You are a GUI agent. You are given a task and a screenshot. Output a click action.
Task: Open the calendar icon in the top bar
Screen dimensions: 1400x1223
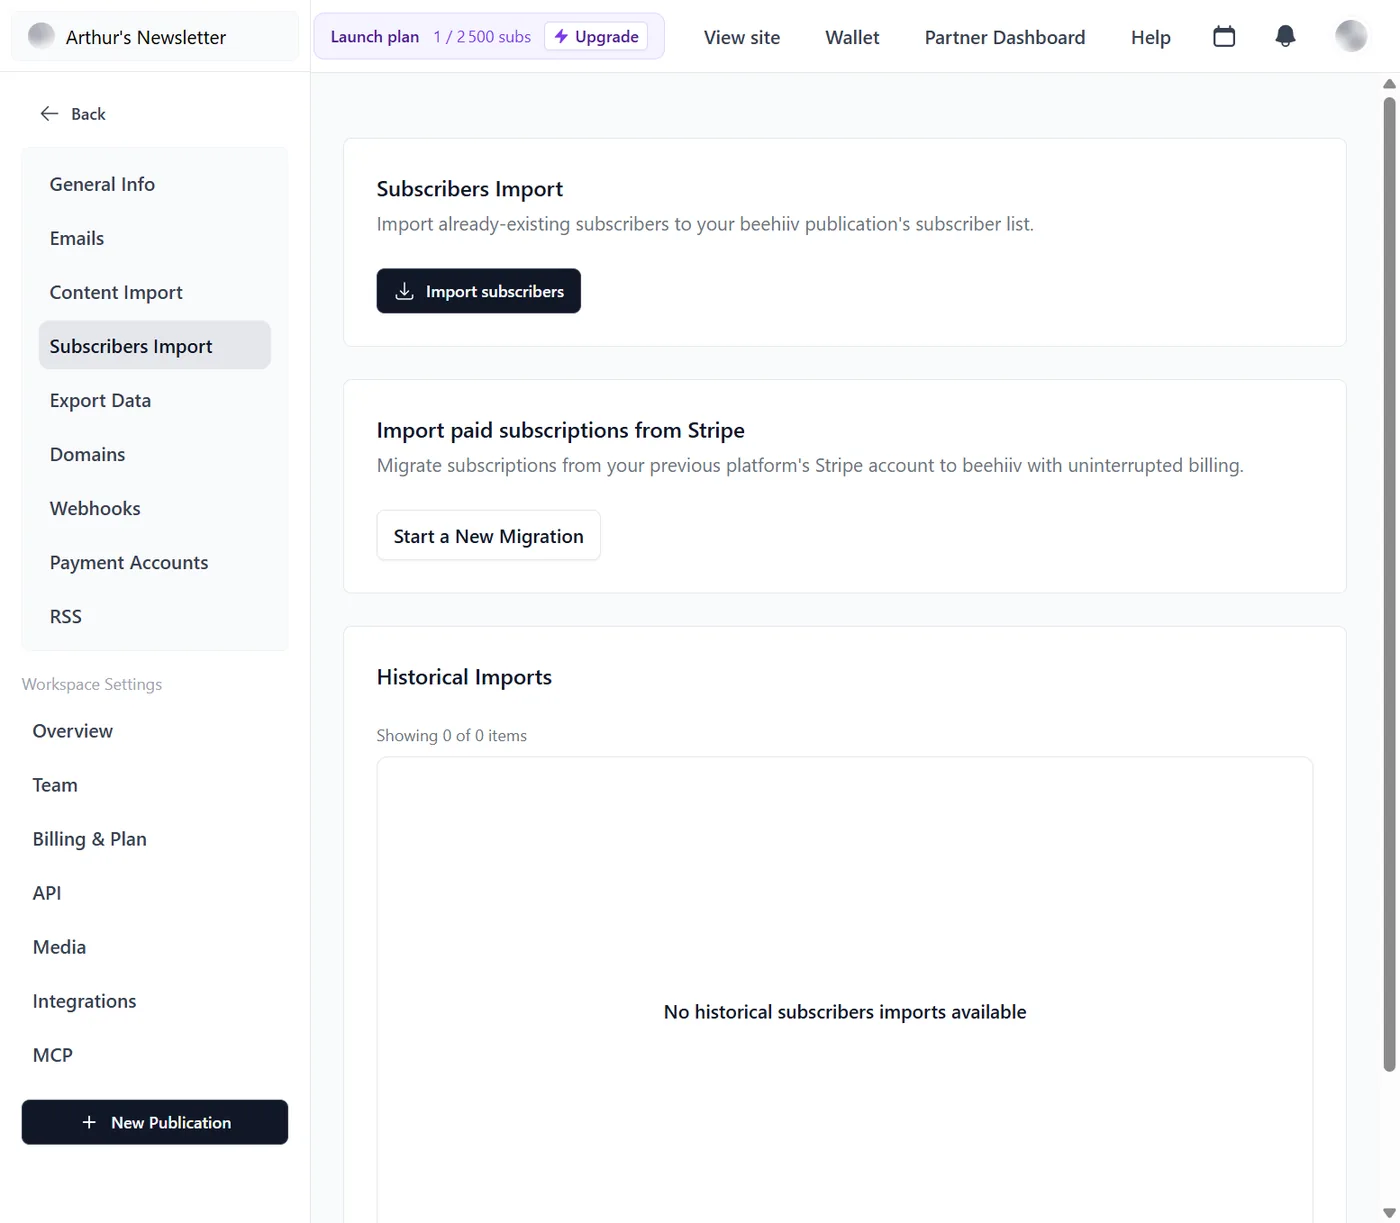(x=1224, y=37)
